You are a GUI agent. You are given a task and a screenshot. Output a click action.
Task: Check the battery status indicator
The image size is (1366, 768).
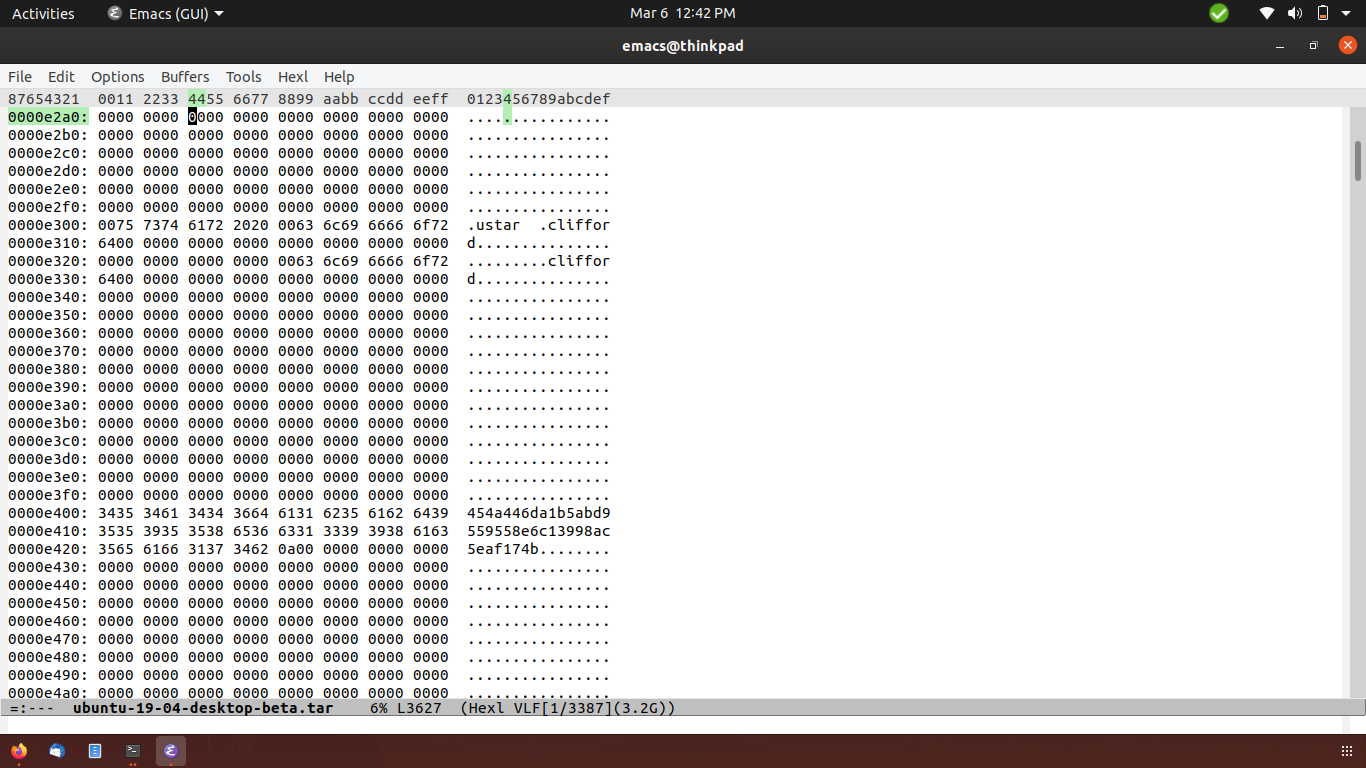[1323, 13]
